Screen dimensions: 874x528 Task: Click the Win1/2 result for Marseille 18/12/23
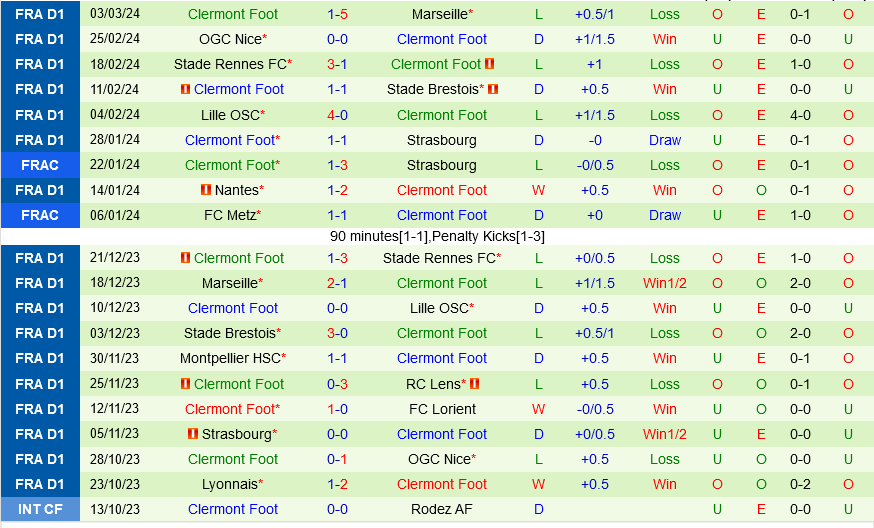[x=664, y=283]
